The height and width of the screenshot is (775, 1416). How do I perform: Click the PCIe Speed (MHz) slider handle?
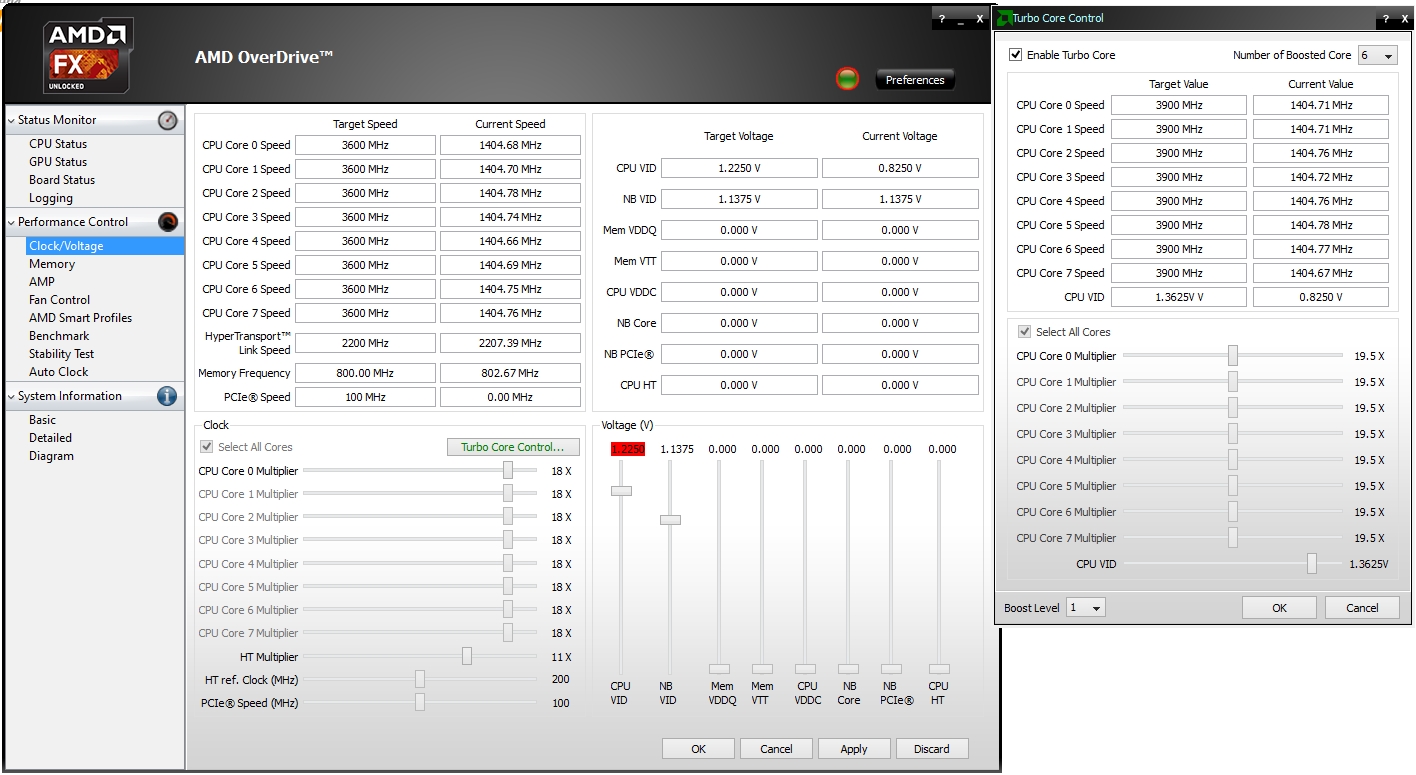(x=420, y=703)
